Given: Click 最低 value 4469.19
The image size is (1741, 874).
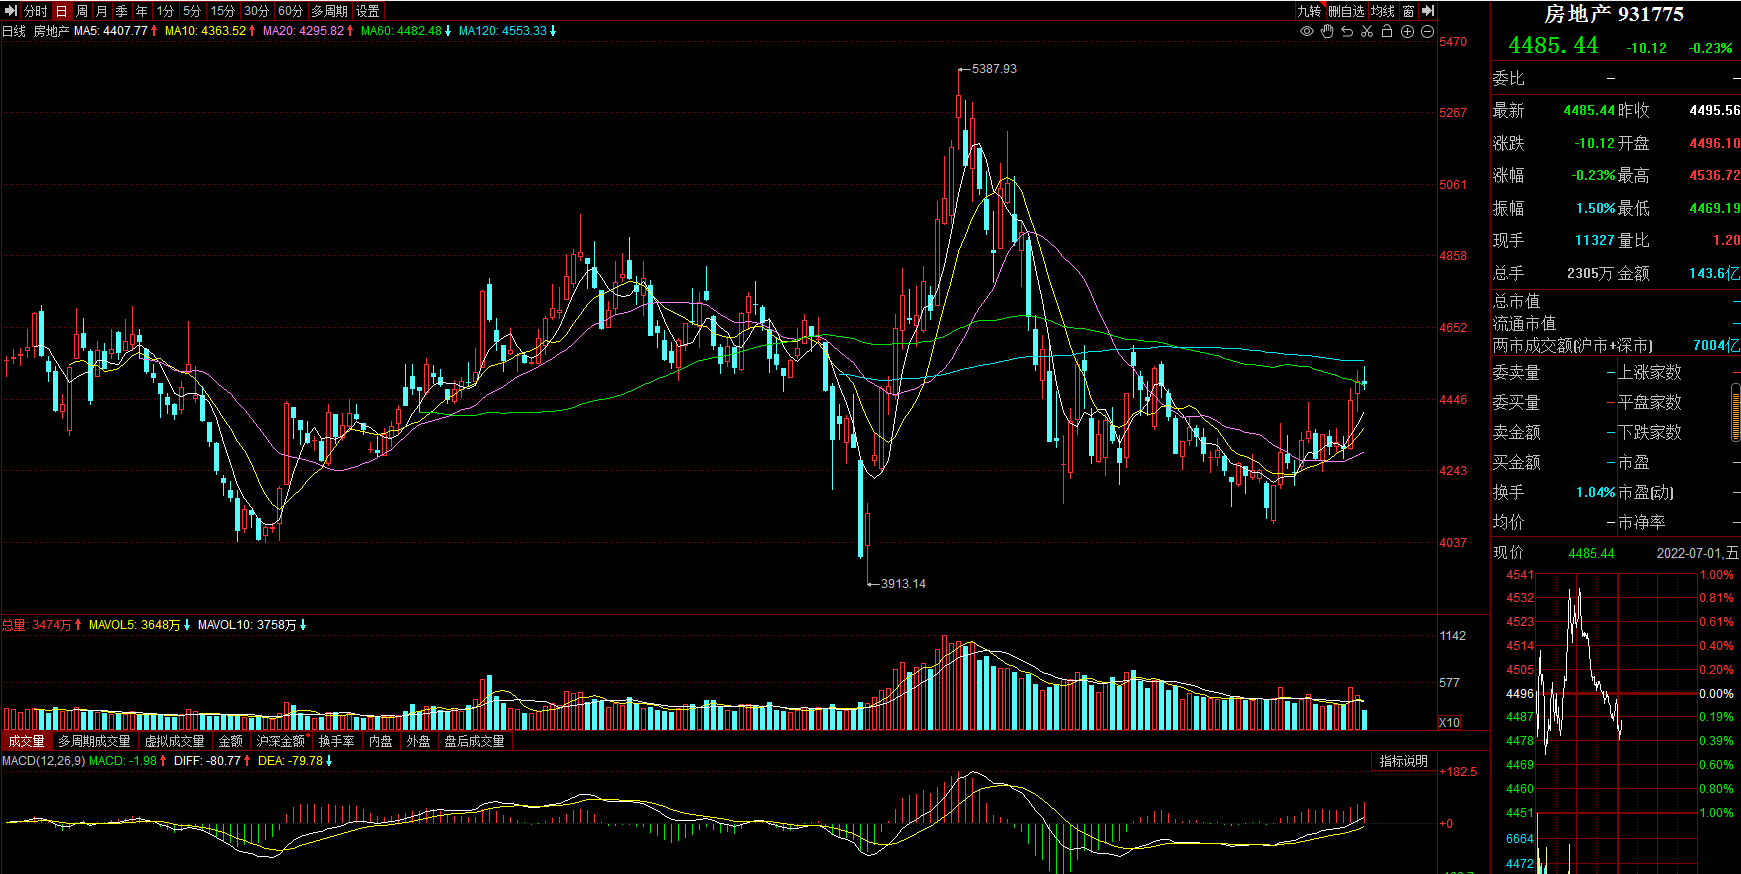Looking at the screenshot, I should (x=1714, y=208).
